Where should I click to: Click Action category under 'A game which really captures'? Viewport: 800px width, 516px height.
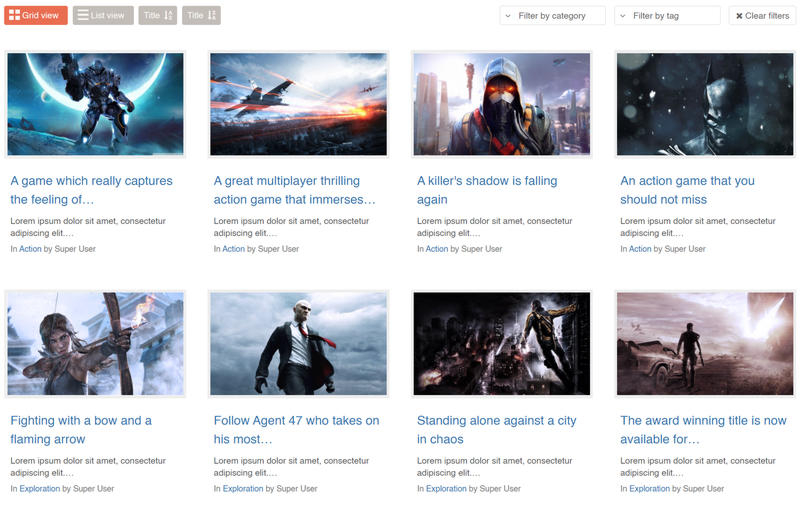click(x=30, y=249)
